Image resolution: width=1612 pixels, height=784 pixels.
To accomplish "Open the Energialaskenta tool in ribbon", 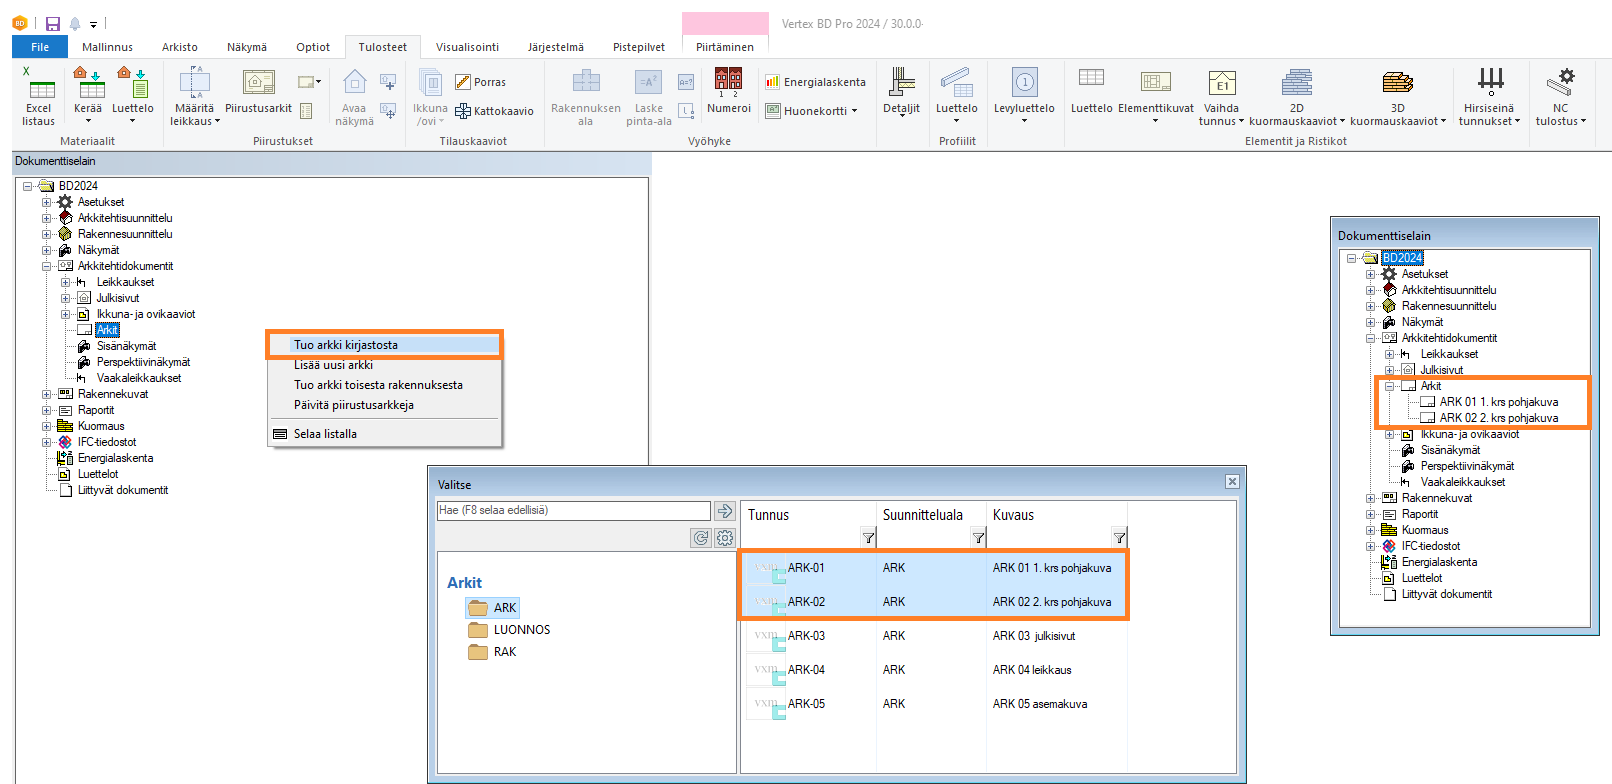I will point(815,82).
